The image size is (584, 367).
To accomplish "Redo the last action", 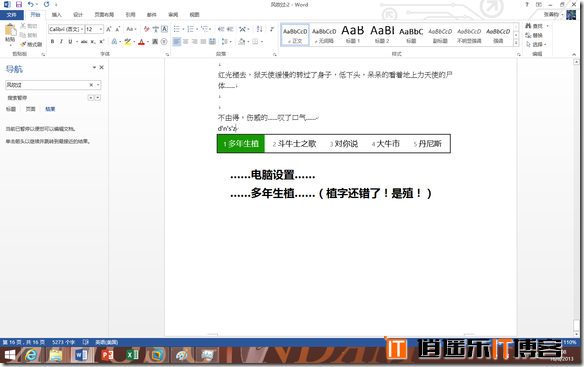I will click(x=46, y=4).
